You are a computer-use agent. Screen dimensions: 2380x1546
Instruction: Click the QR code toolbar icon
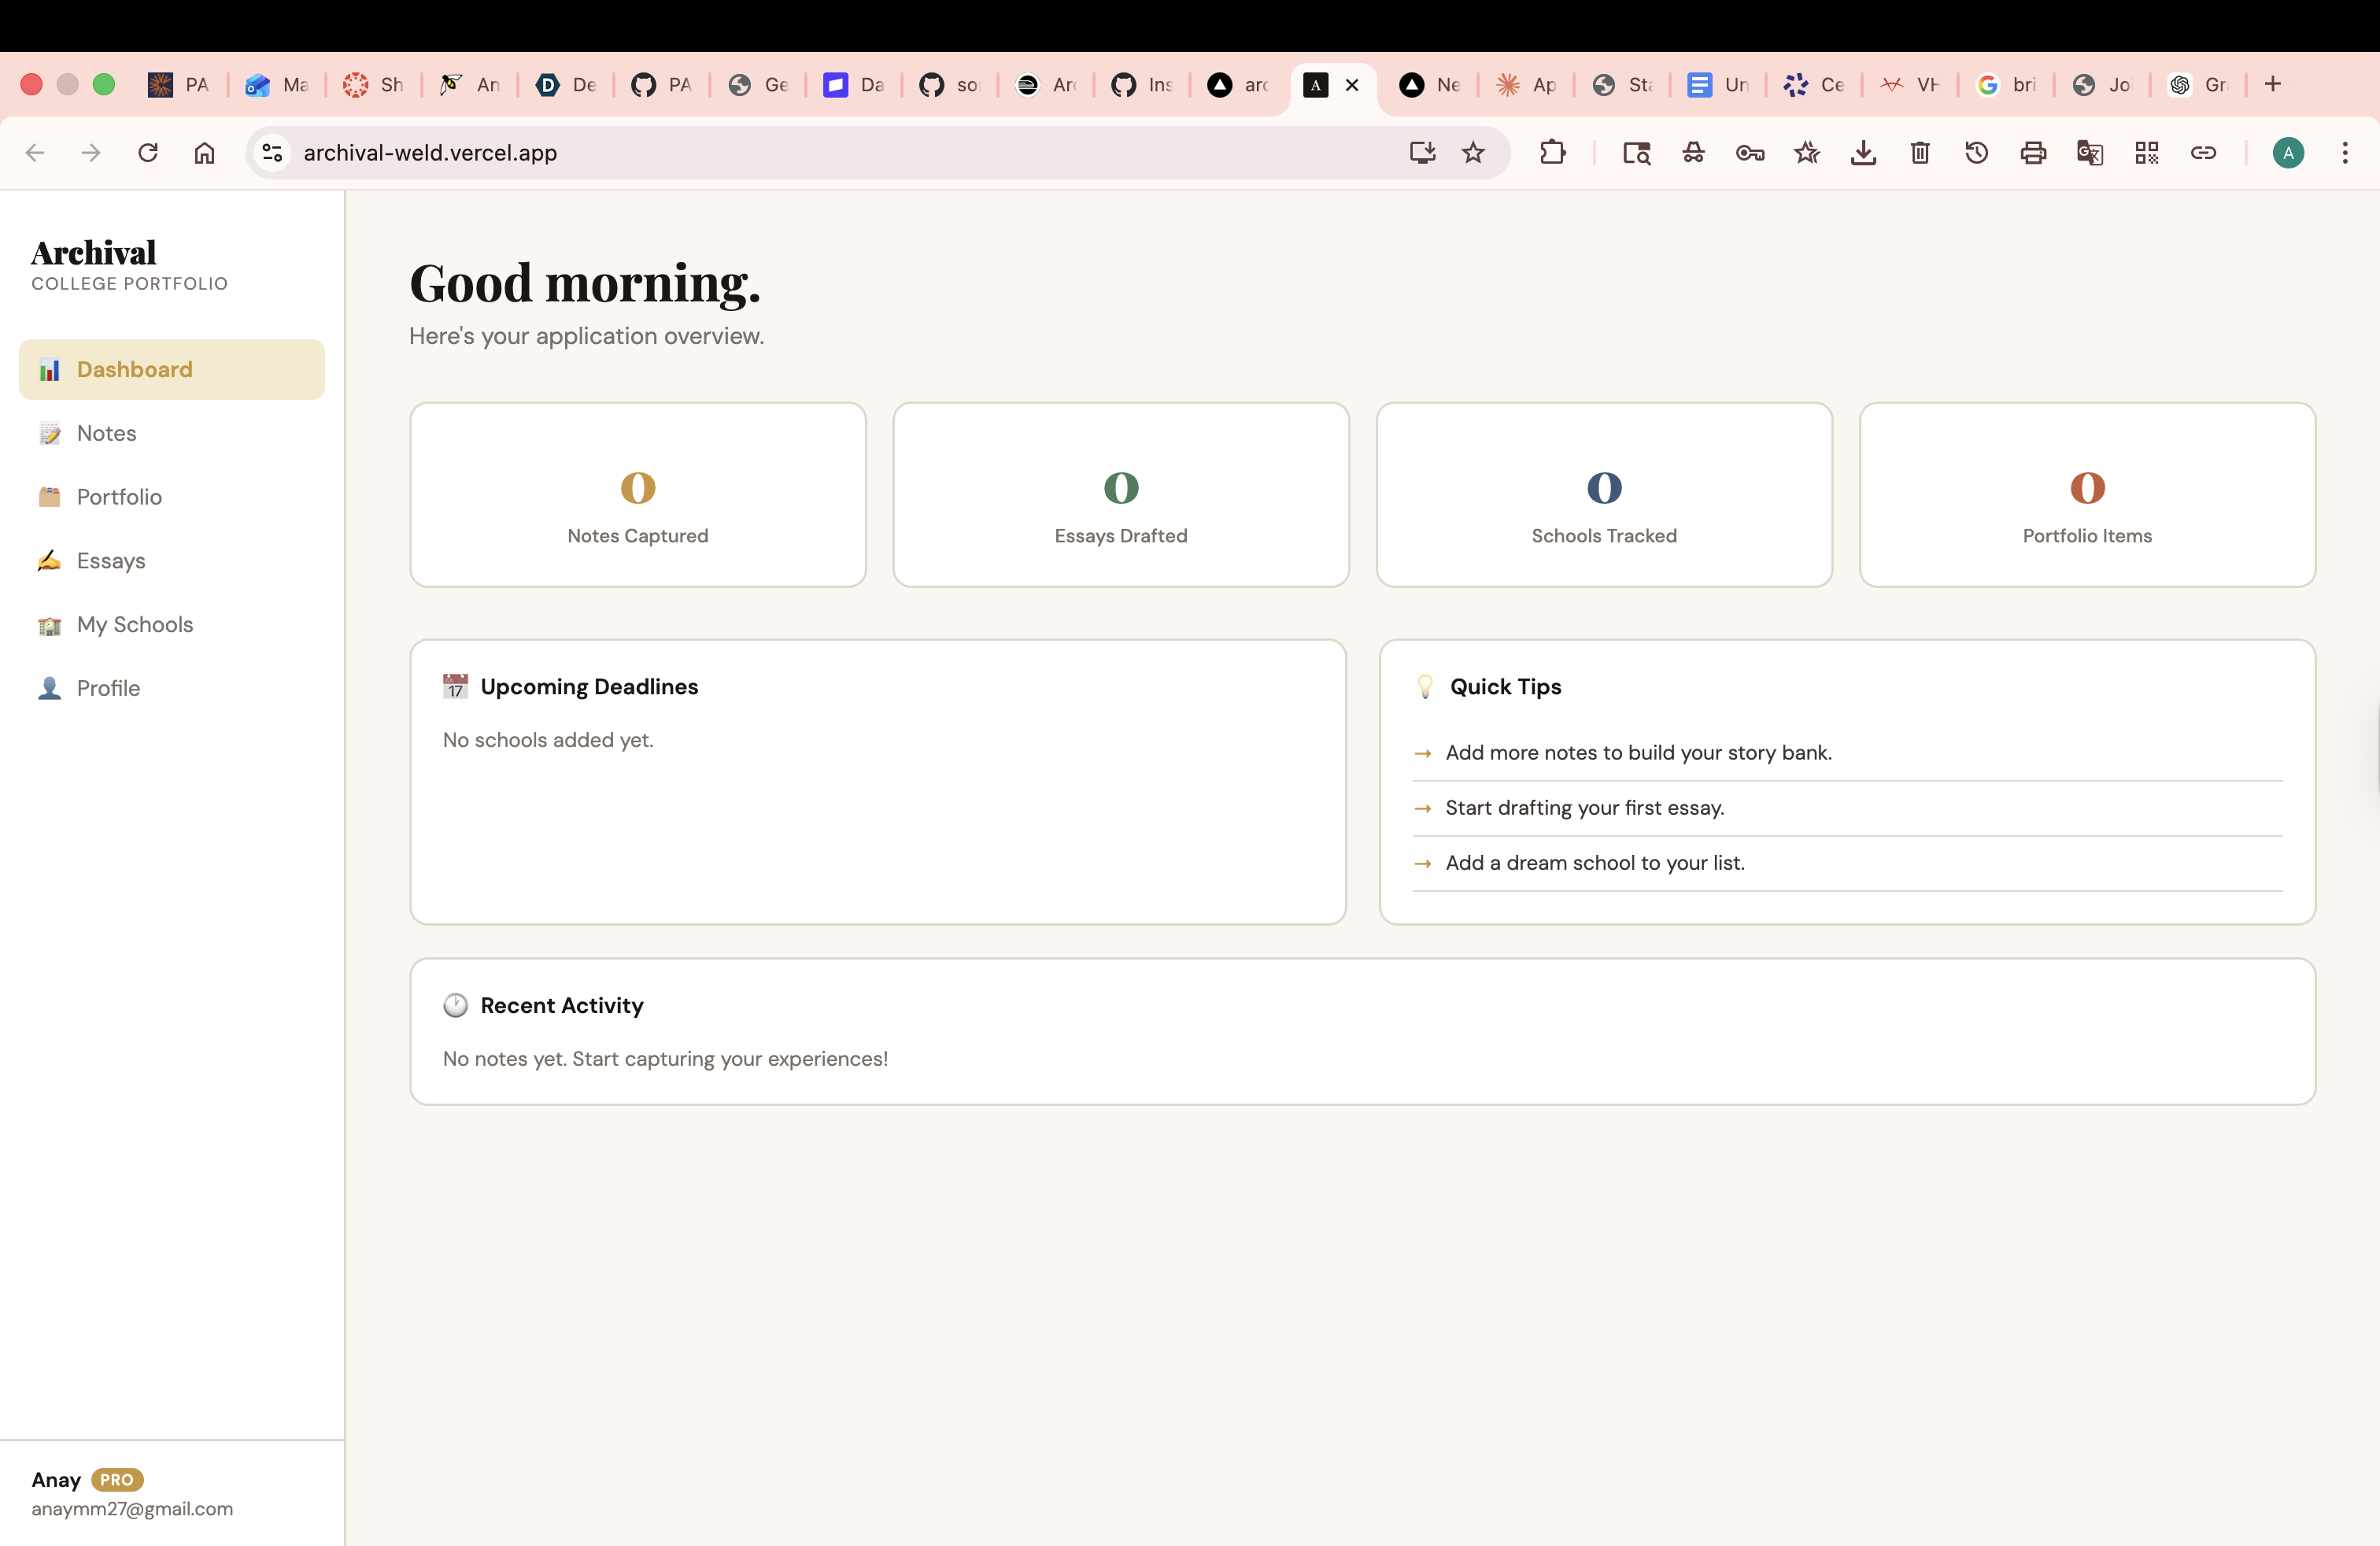pyautogui.click(x=2146, y=153)
